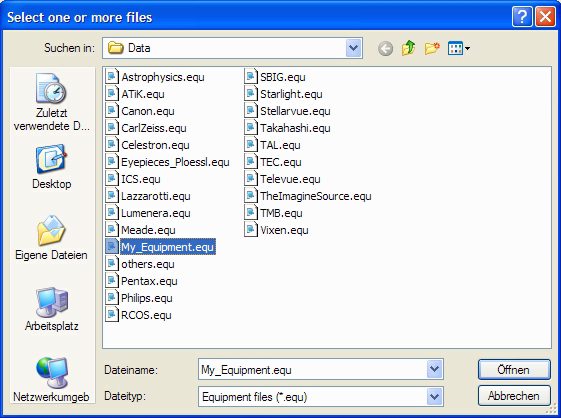The height and width of the screenshot is (418, 561).
Task: Select Lumenera.equ file name
Action: pyautogui.click(x=156, y=213)
